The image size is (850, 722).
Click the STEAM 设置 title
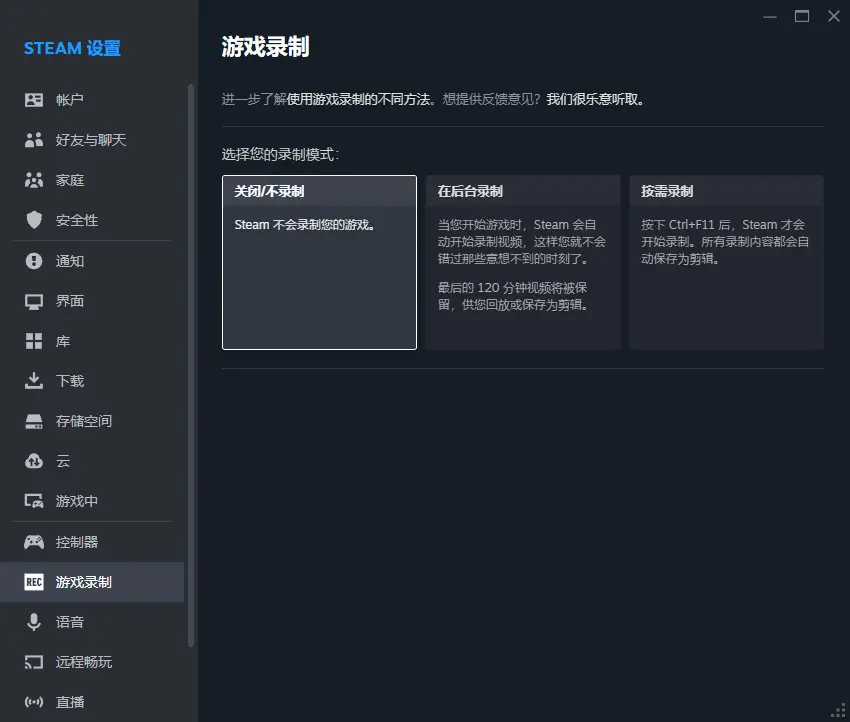pyautogui.click(x=72, y=48)
